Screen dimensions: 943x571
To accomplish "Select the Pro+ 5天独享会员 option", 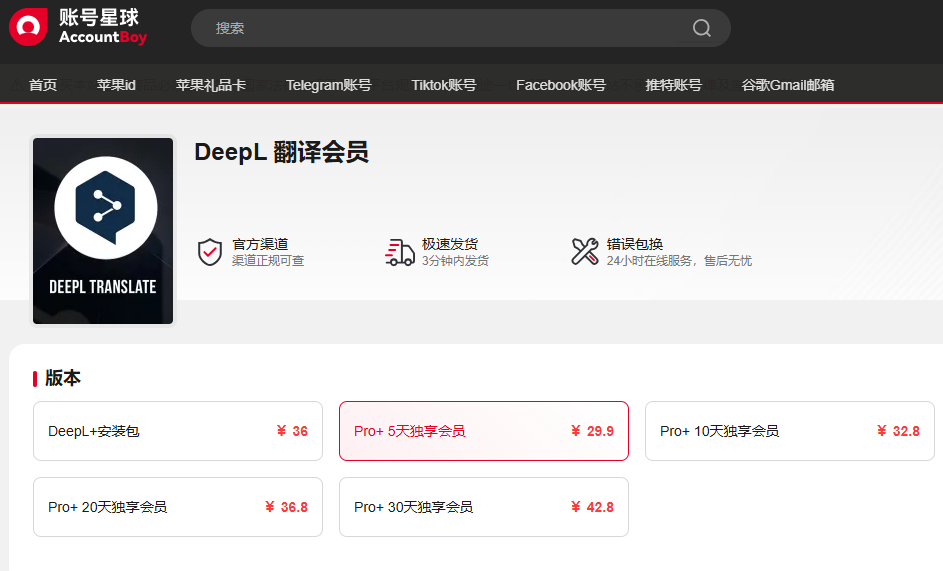I will point(484,431).
